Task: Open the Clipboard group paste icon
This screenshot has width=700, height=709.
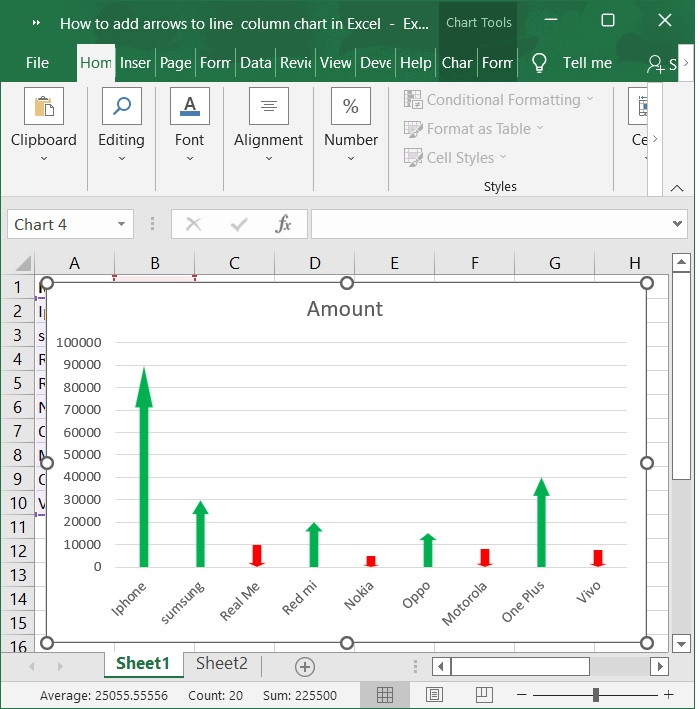Action: click(x=44, y=106)
